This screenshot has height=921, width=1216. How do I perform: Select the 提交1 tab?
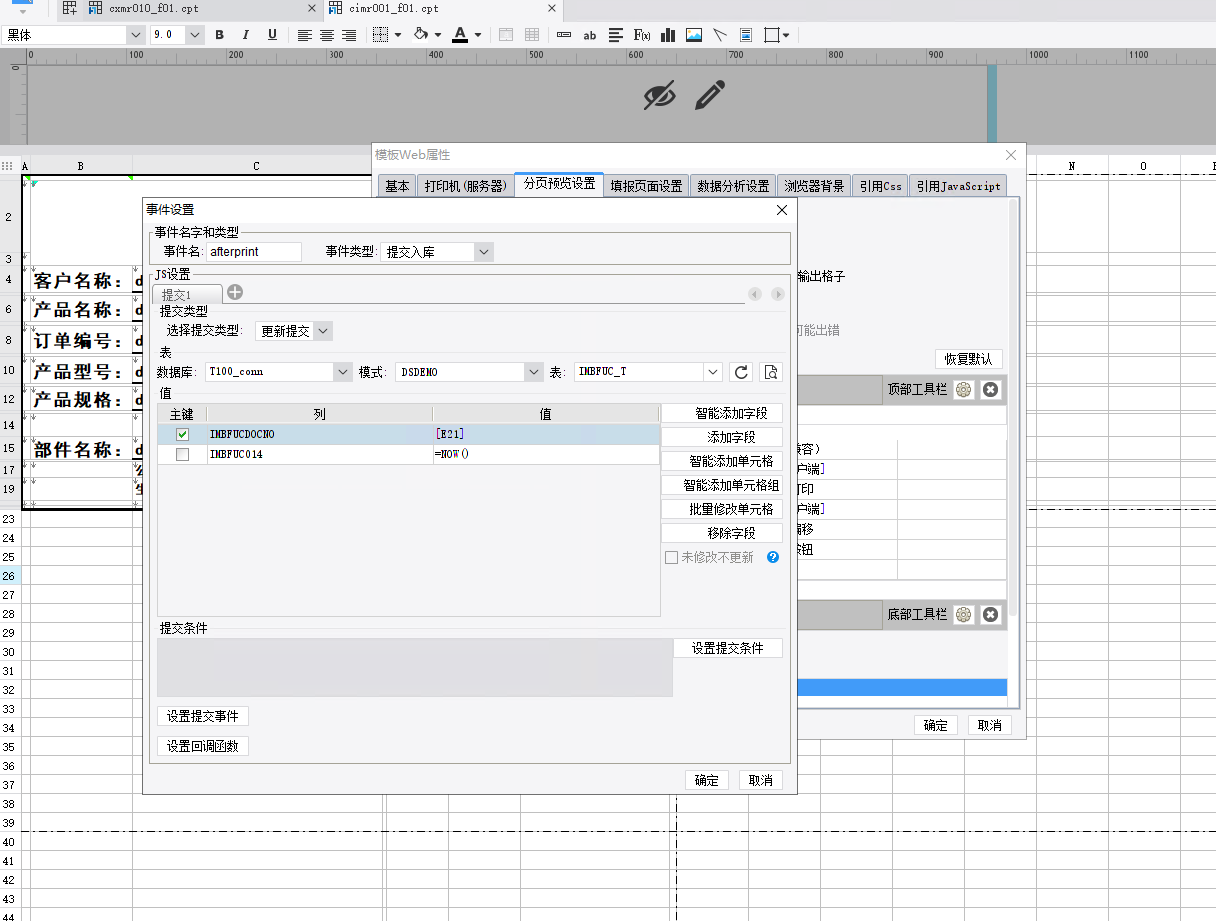187,294
